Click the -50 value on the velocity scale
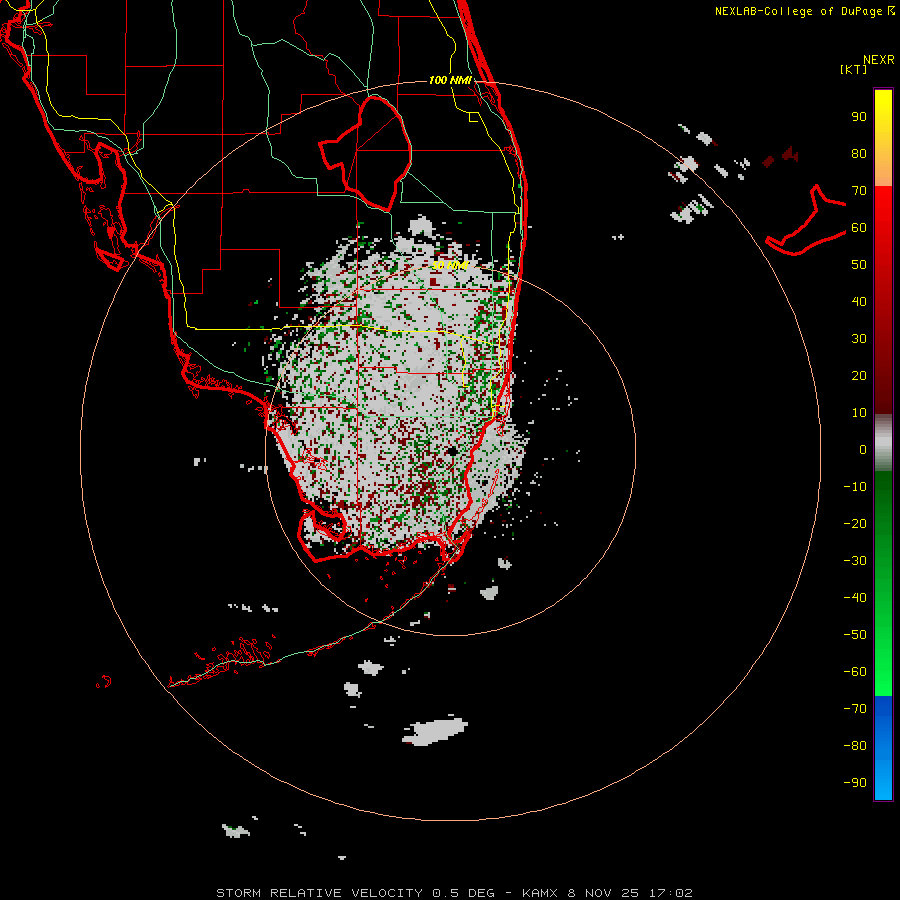The width and height of the screenshot is (900, 900). 855,635
